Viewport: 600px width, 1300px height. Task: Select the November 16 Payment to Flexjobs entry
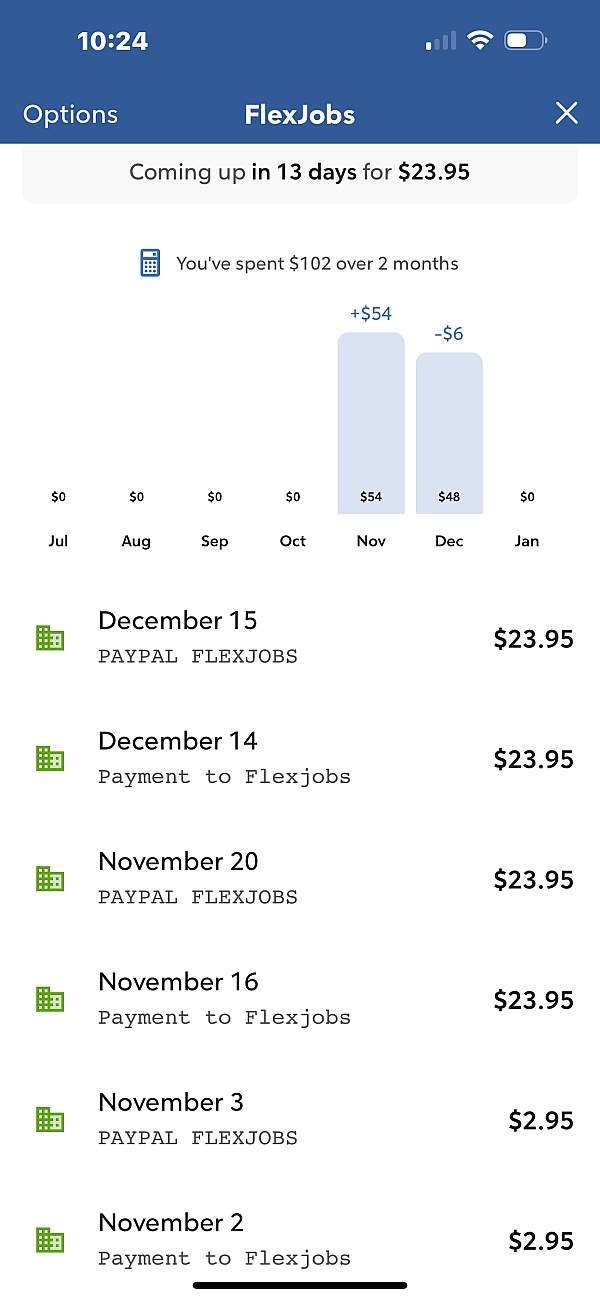pos(300,998)
